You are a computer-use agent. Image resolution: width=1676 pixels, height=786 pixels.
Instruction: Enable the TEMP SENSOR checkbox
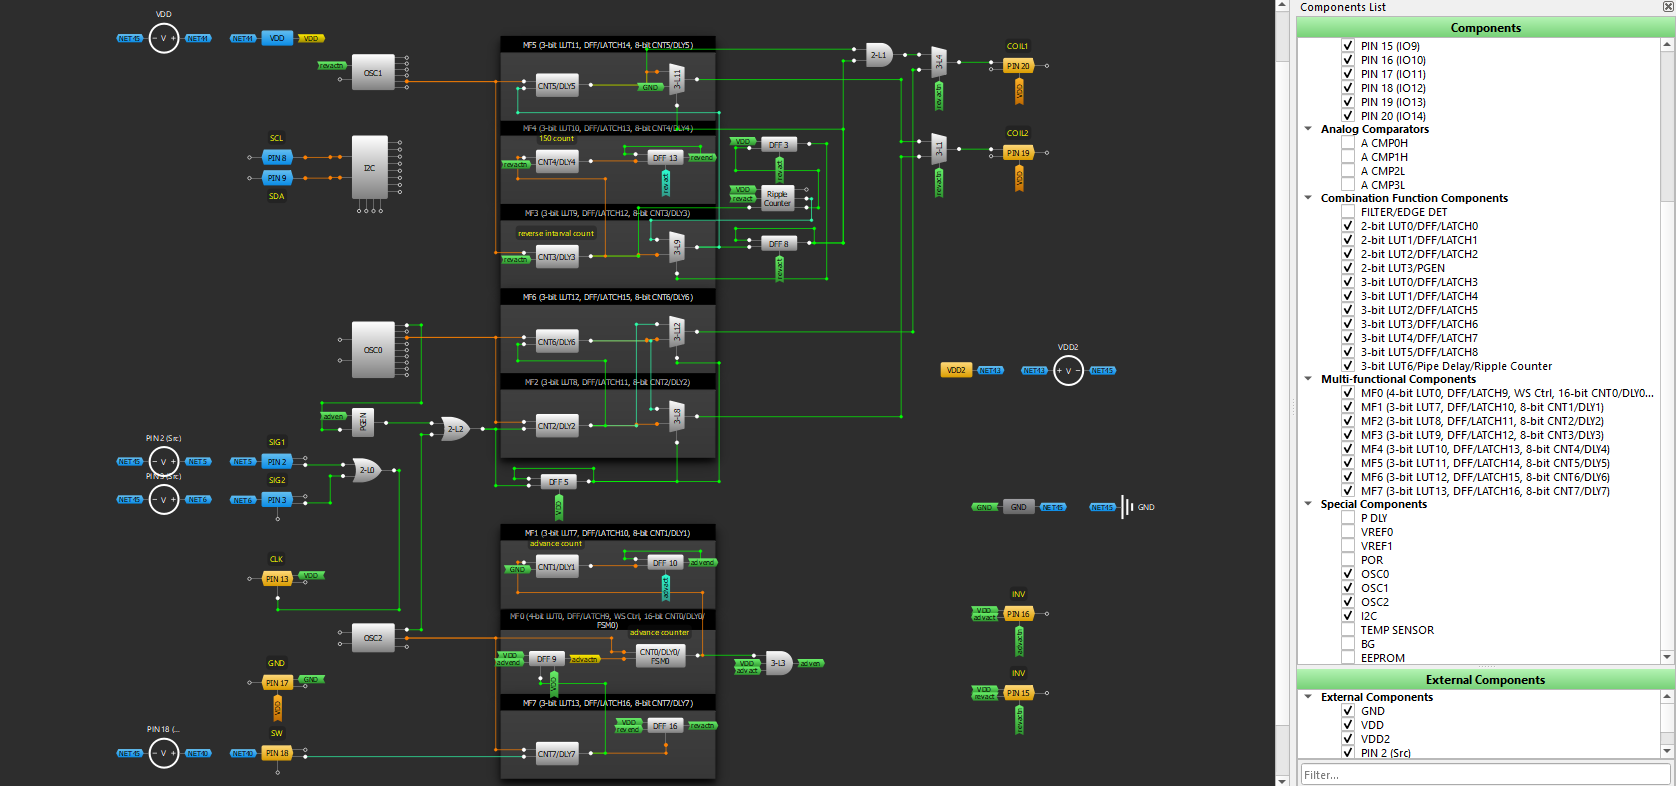tap(1348, 630)
